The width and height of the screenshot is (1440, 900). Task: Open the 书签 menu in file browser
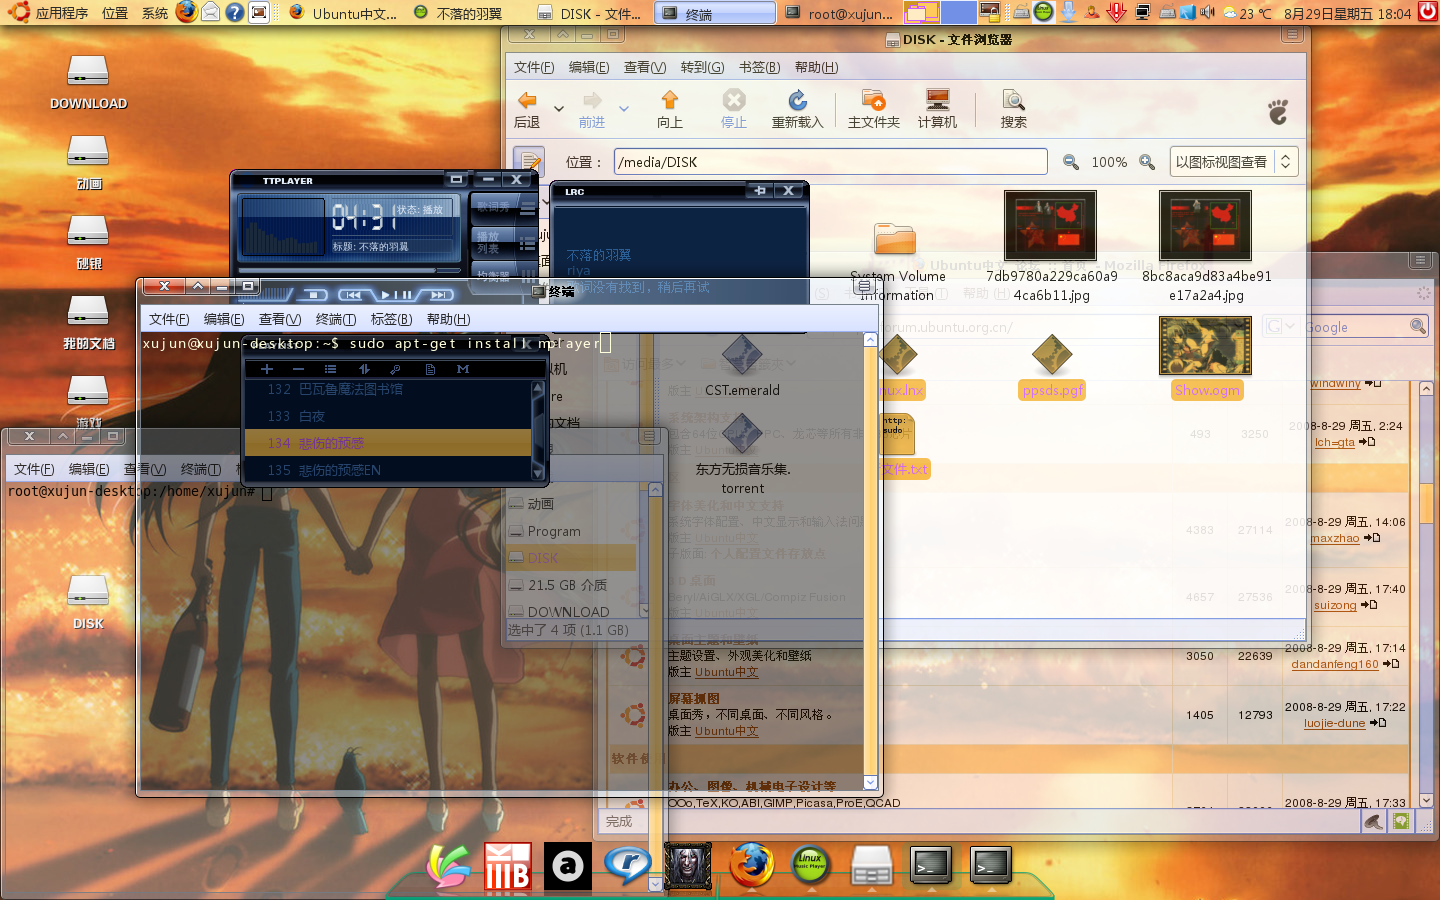(x=759, y=67)
